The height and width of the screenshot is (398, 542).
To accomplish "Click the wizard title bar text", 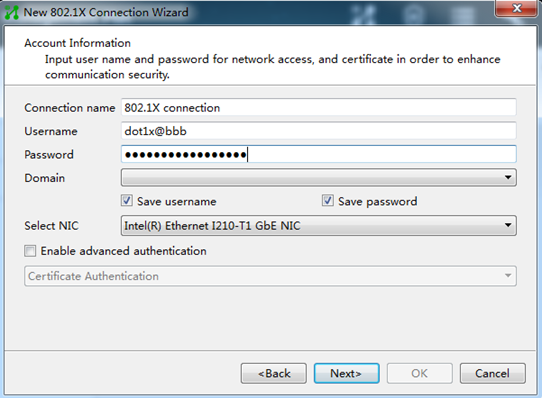I will (x=106, y=12).
